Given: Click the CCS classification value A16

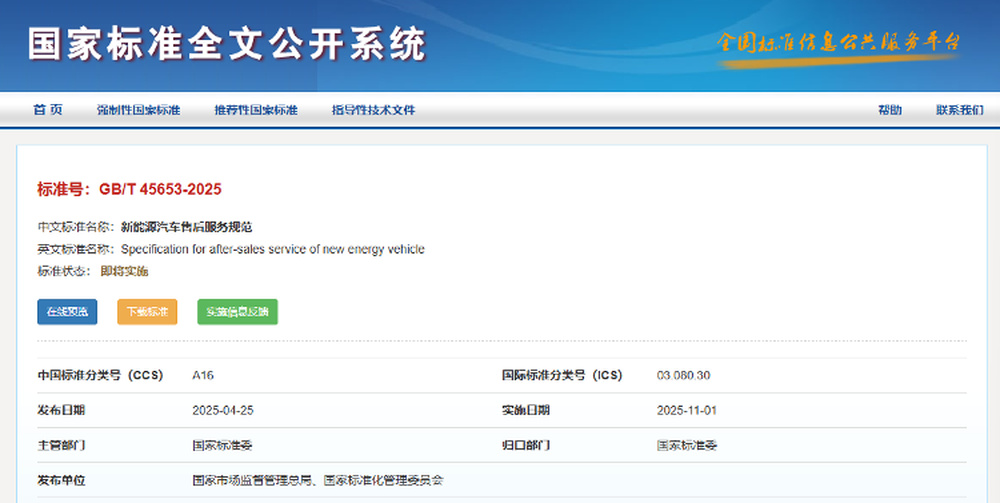Looking at the screenshot, I should tap(203, 376).
